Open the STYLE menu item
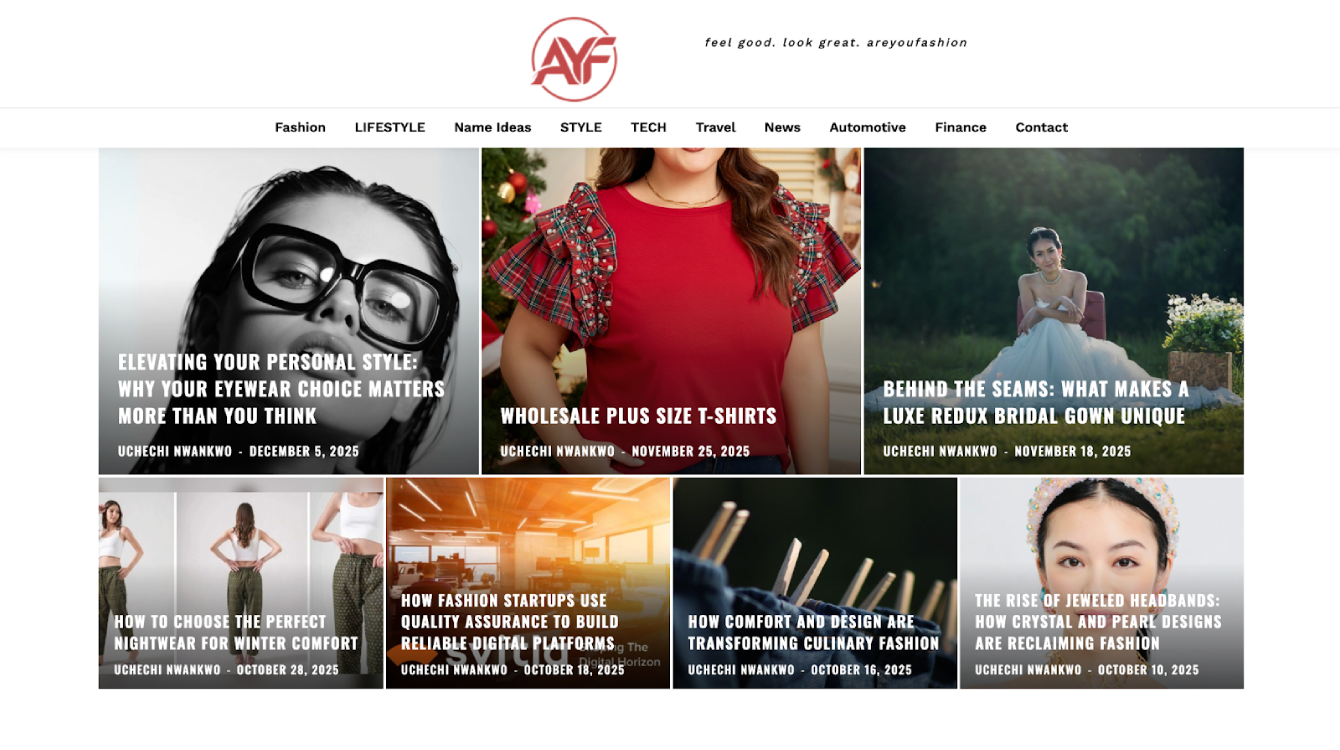The height and width of the screenshot is (750, 1340). tap(581, 127)
